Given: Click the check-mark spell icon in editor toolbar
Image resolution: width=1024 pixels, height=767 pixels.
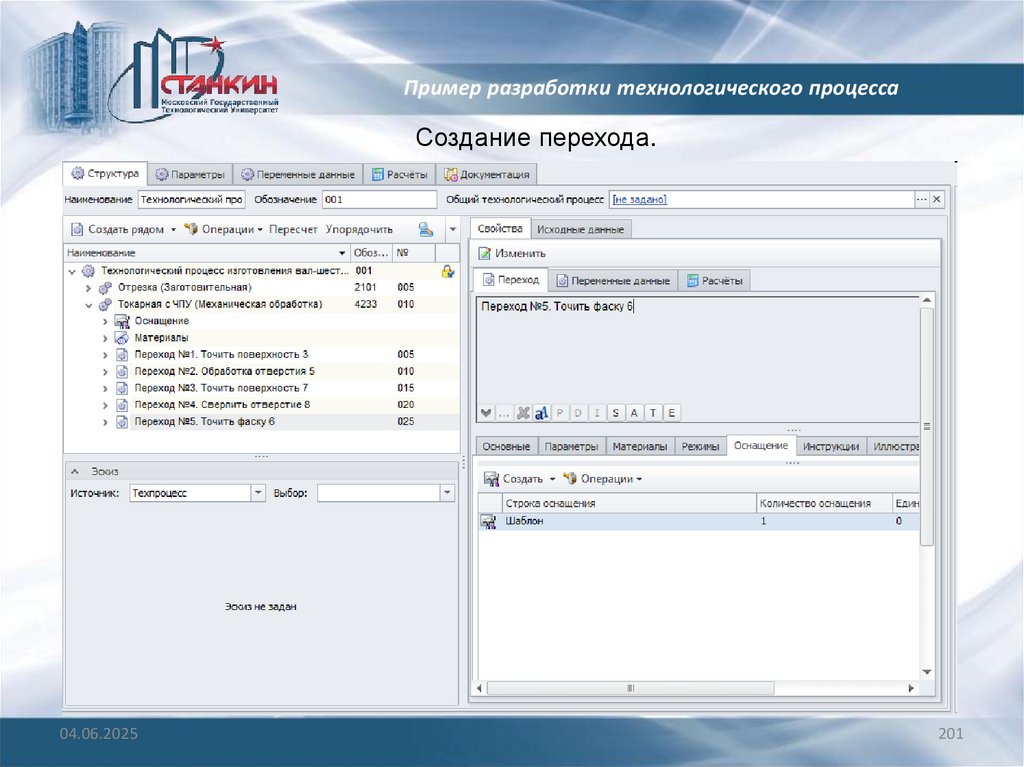Looking at the screenshot, I should coord(486,413).
